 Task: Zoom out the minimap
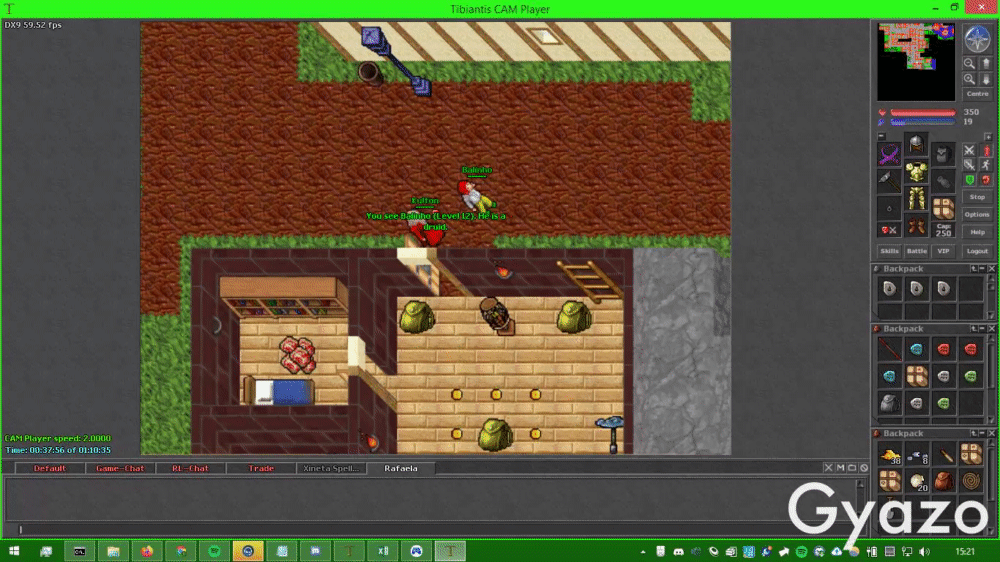coord(969,63)
